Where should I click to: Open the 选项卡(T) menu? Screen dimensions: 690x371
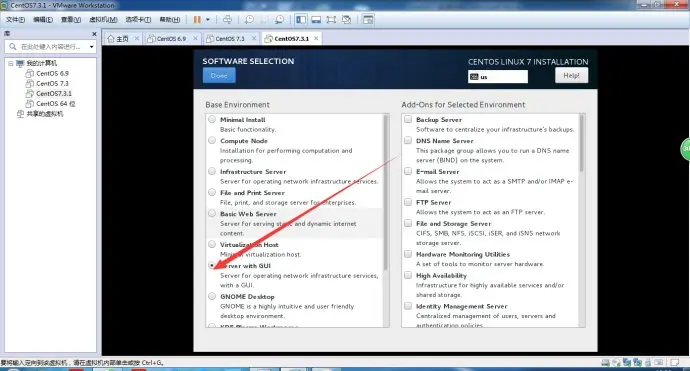(x=138, y=19)
